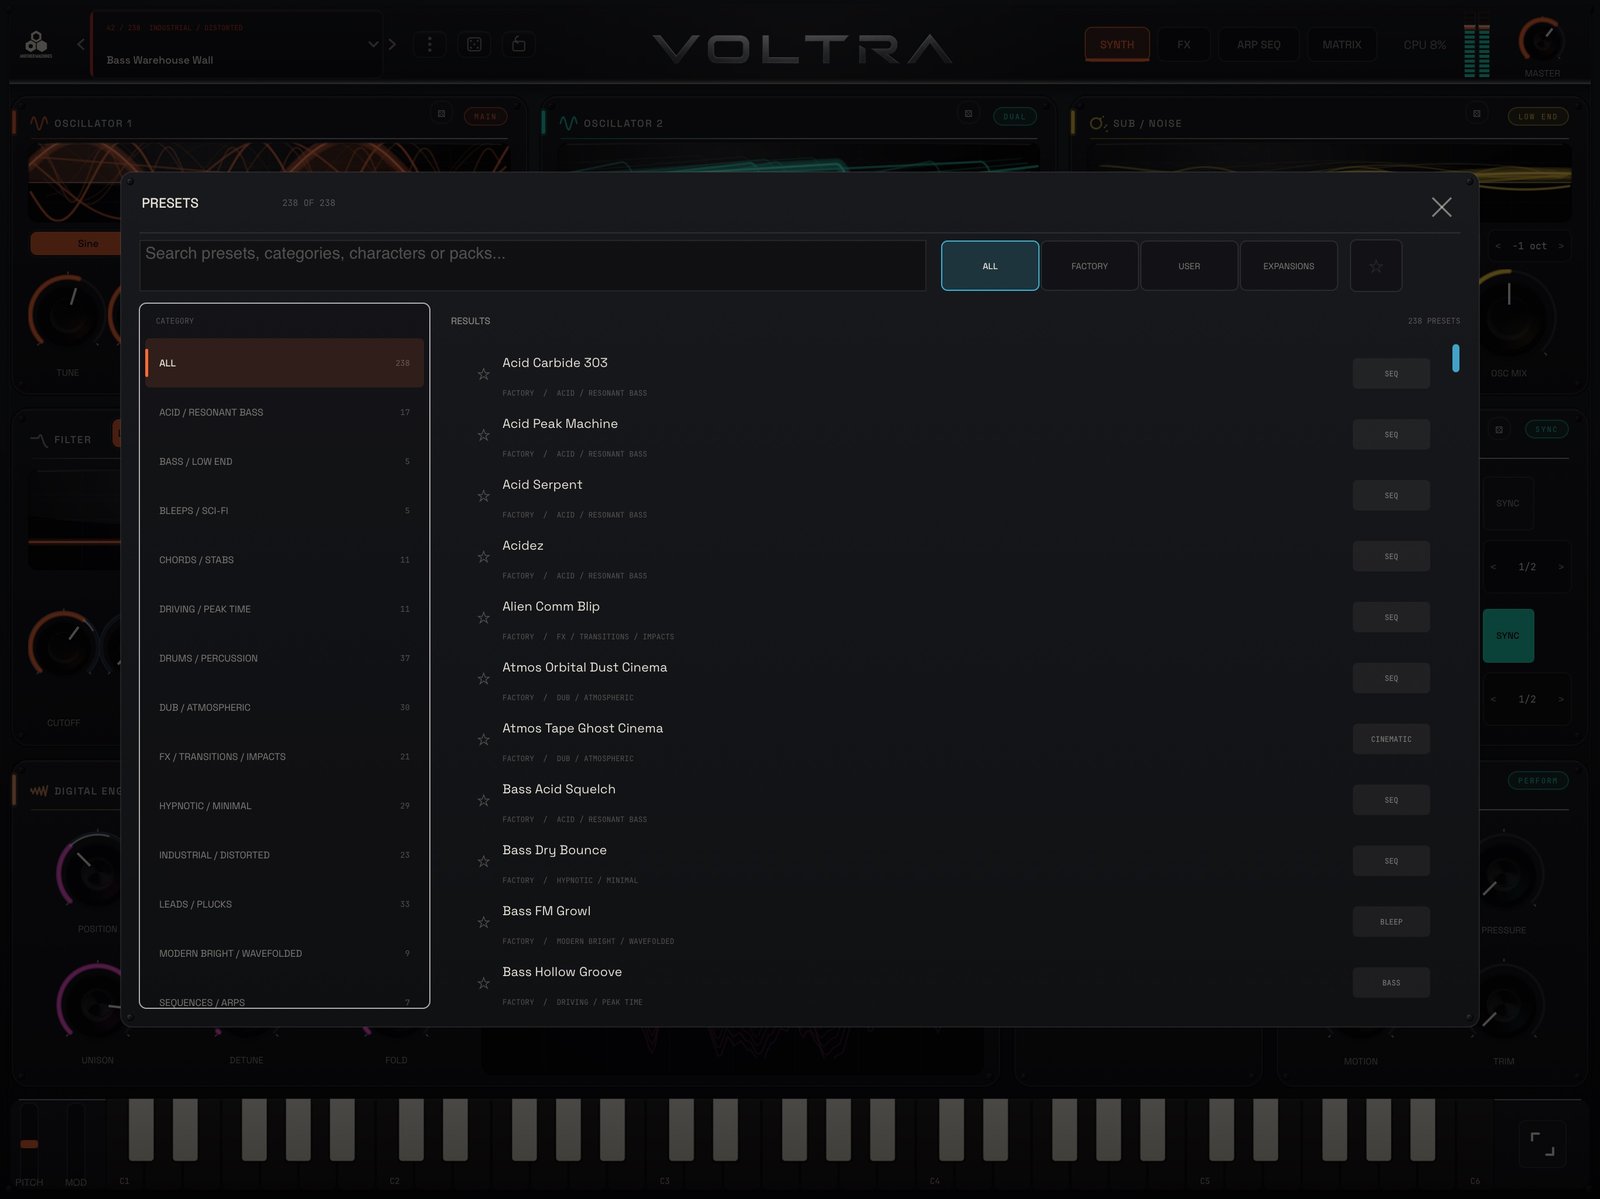Open the three-dot preset options menu
This screenshot has width=1600, height=1199.
[430, 44]
